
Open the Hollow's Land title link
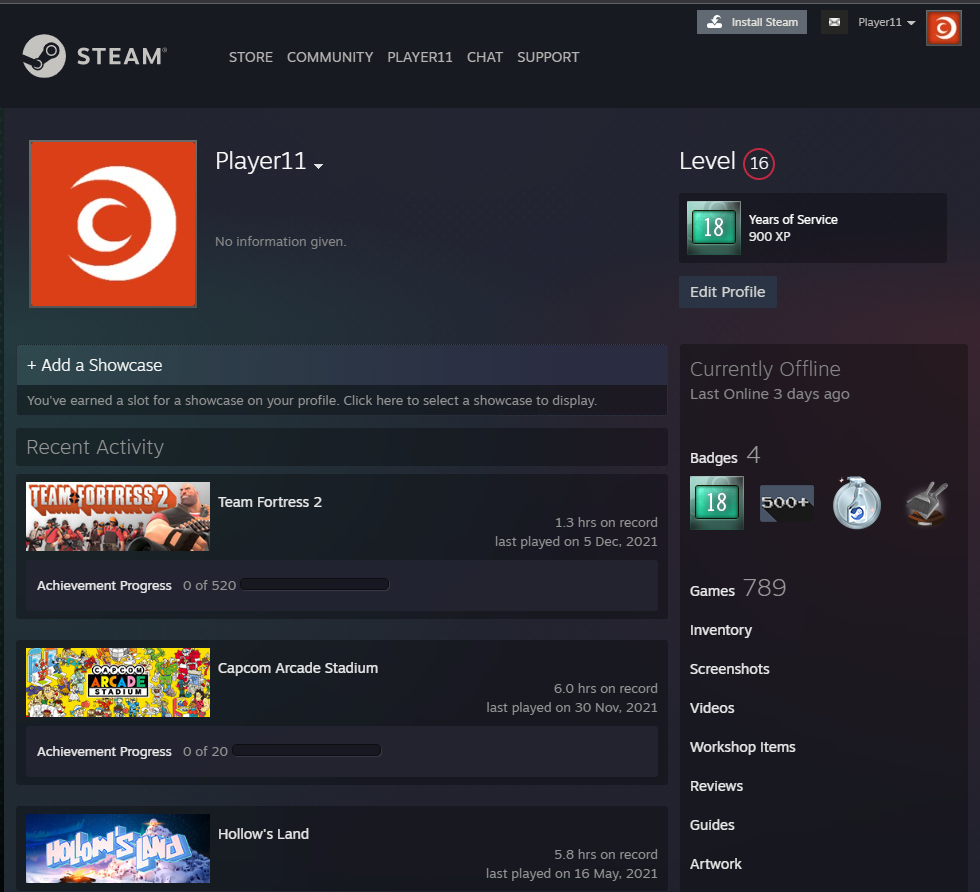[263, 834]
